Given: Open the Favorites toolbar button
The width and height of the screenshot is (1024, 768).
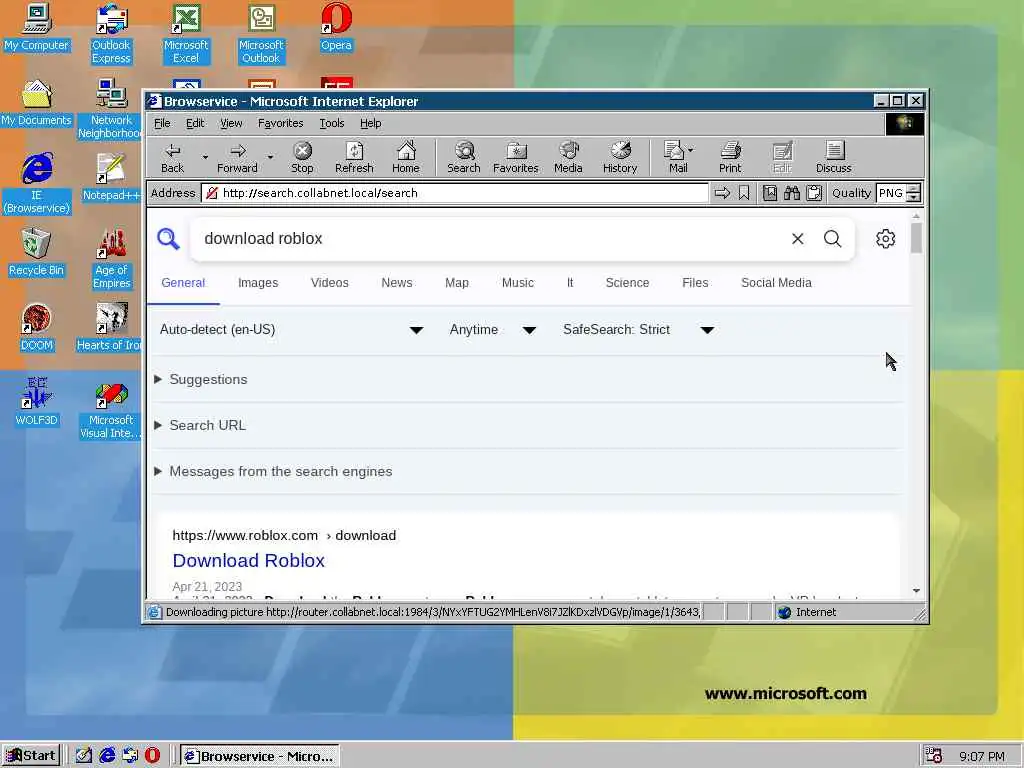Looking at the screenshot, I should 516,158.
